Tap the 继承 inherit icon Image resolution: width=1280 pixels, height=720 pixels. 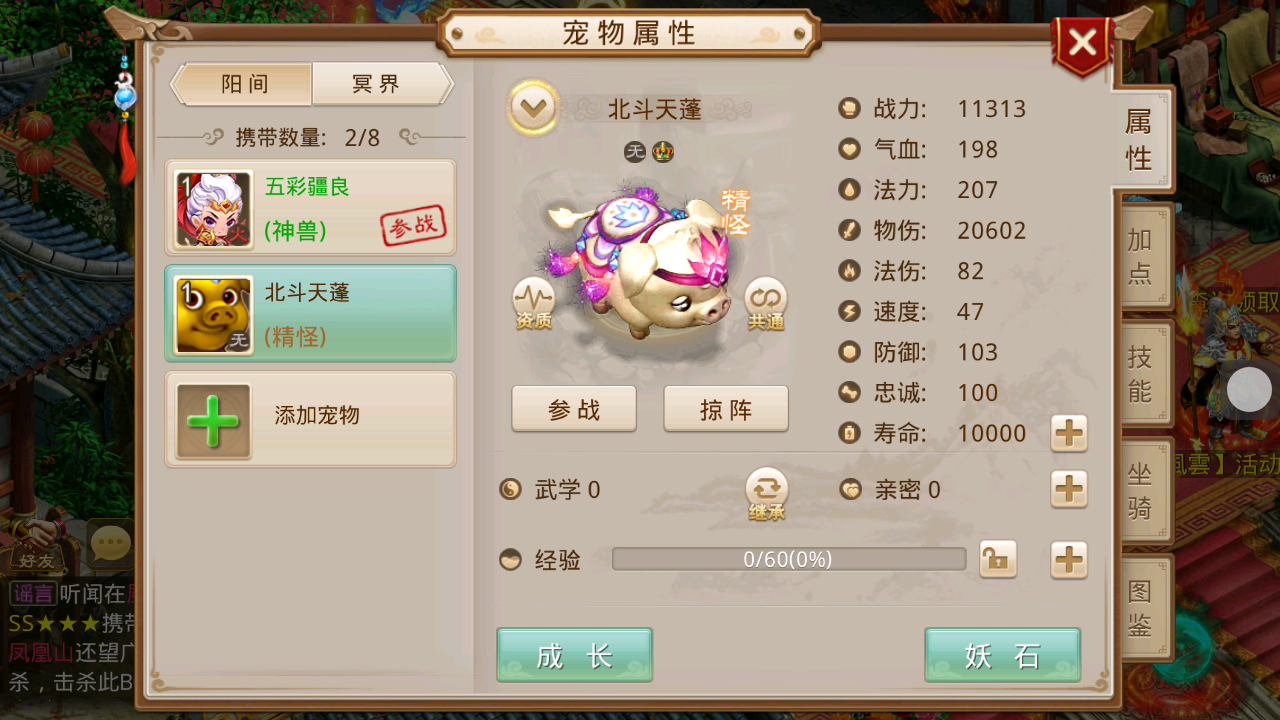click(x=767, y=494)
